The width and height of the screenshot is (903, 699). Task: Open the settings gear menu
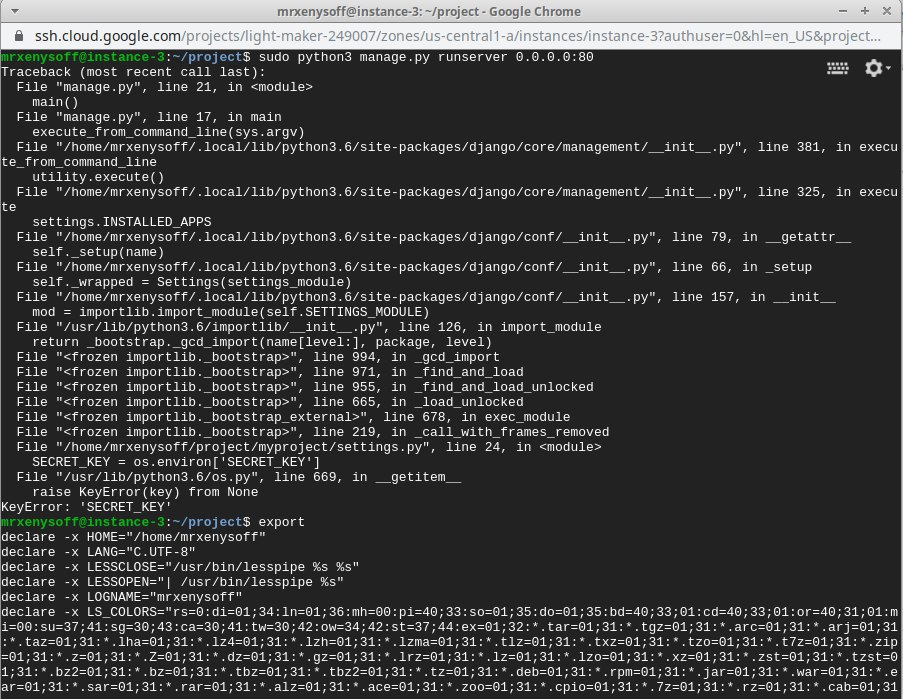pos(877,68)
